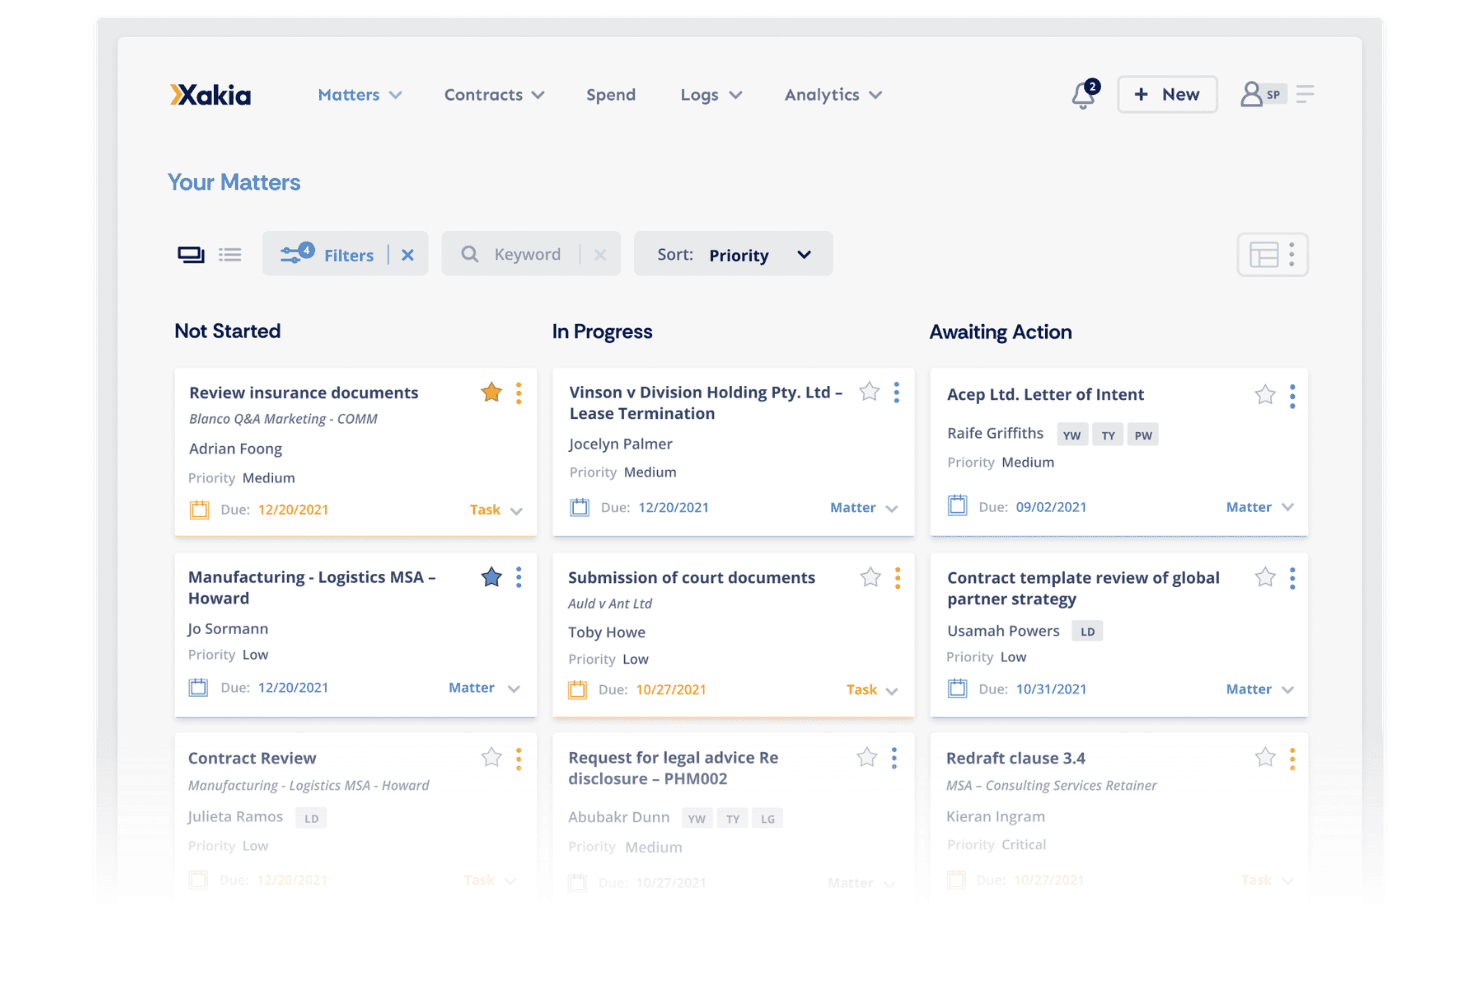Screen dimensions: 1480x987
Task: Unstar Review insurance documents
Action: click(491, 392)
